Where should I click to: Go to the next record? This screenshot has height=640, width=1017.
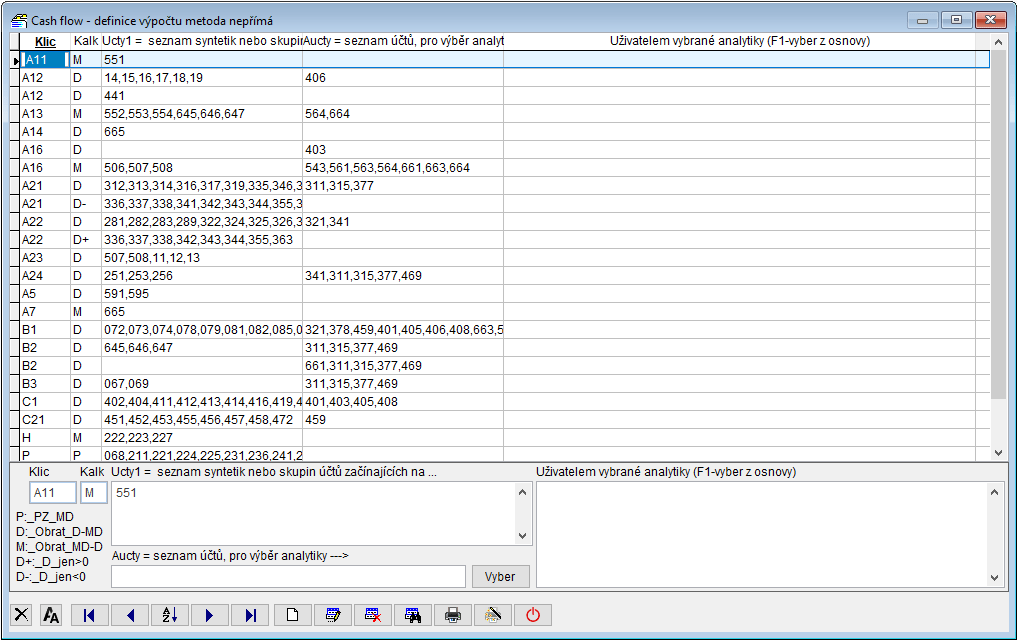209,615
